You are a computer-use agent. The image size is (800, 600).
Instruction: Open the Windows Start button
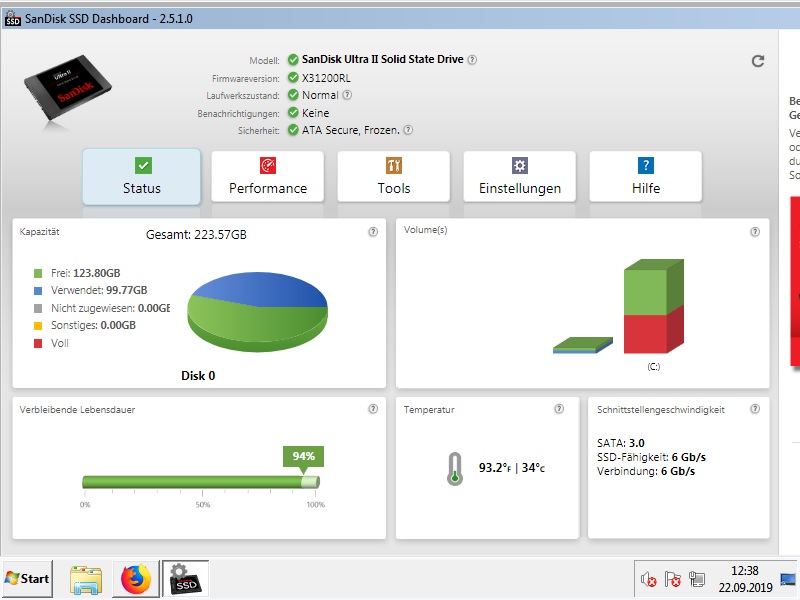pos(28,579)
